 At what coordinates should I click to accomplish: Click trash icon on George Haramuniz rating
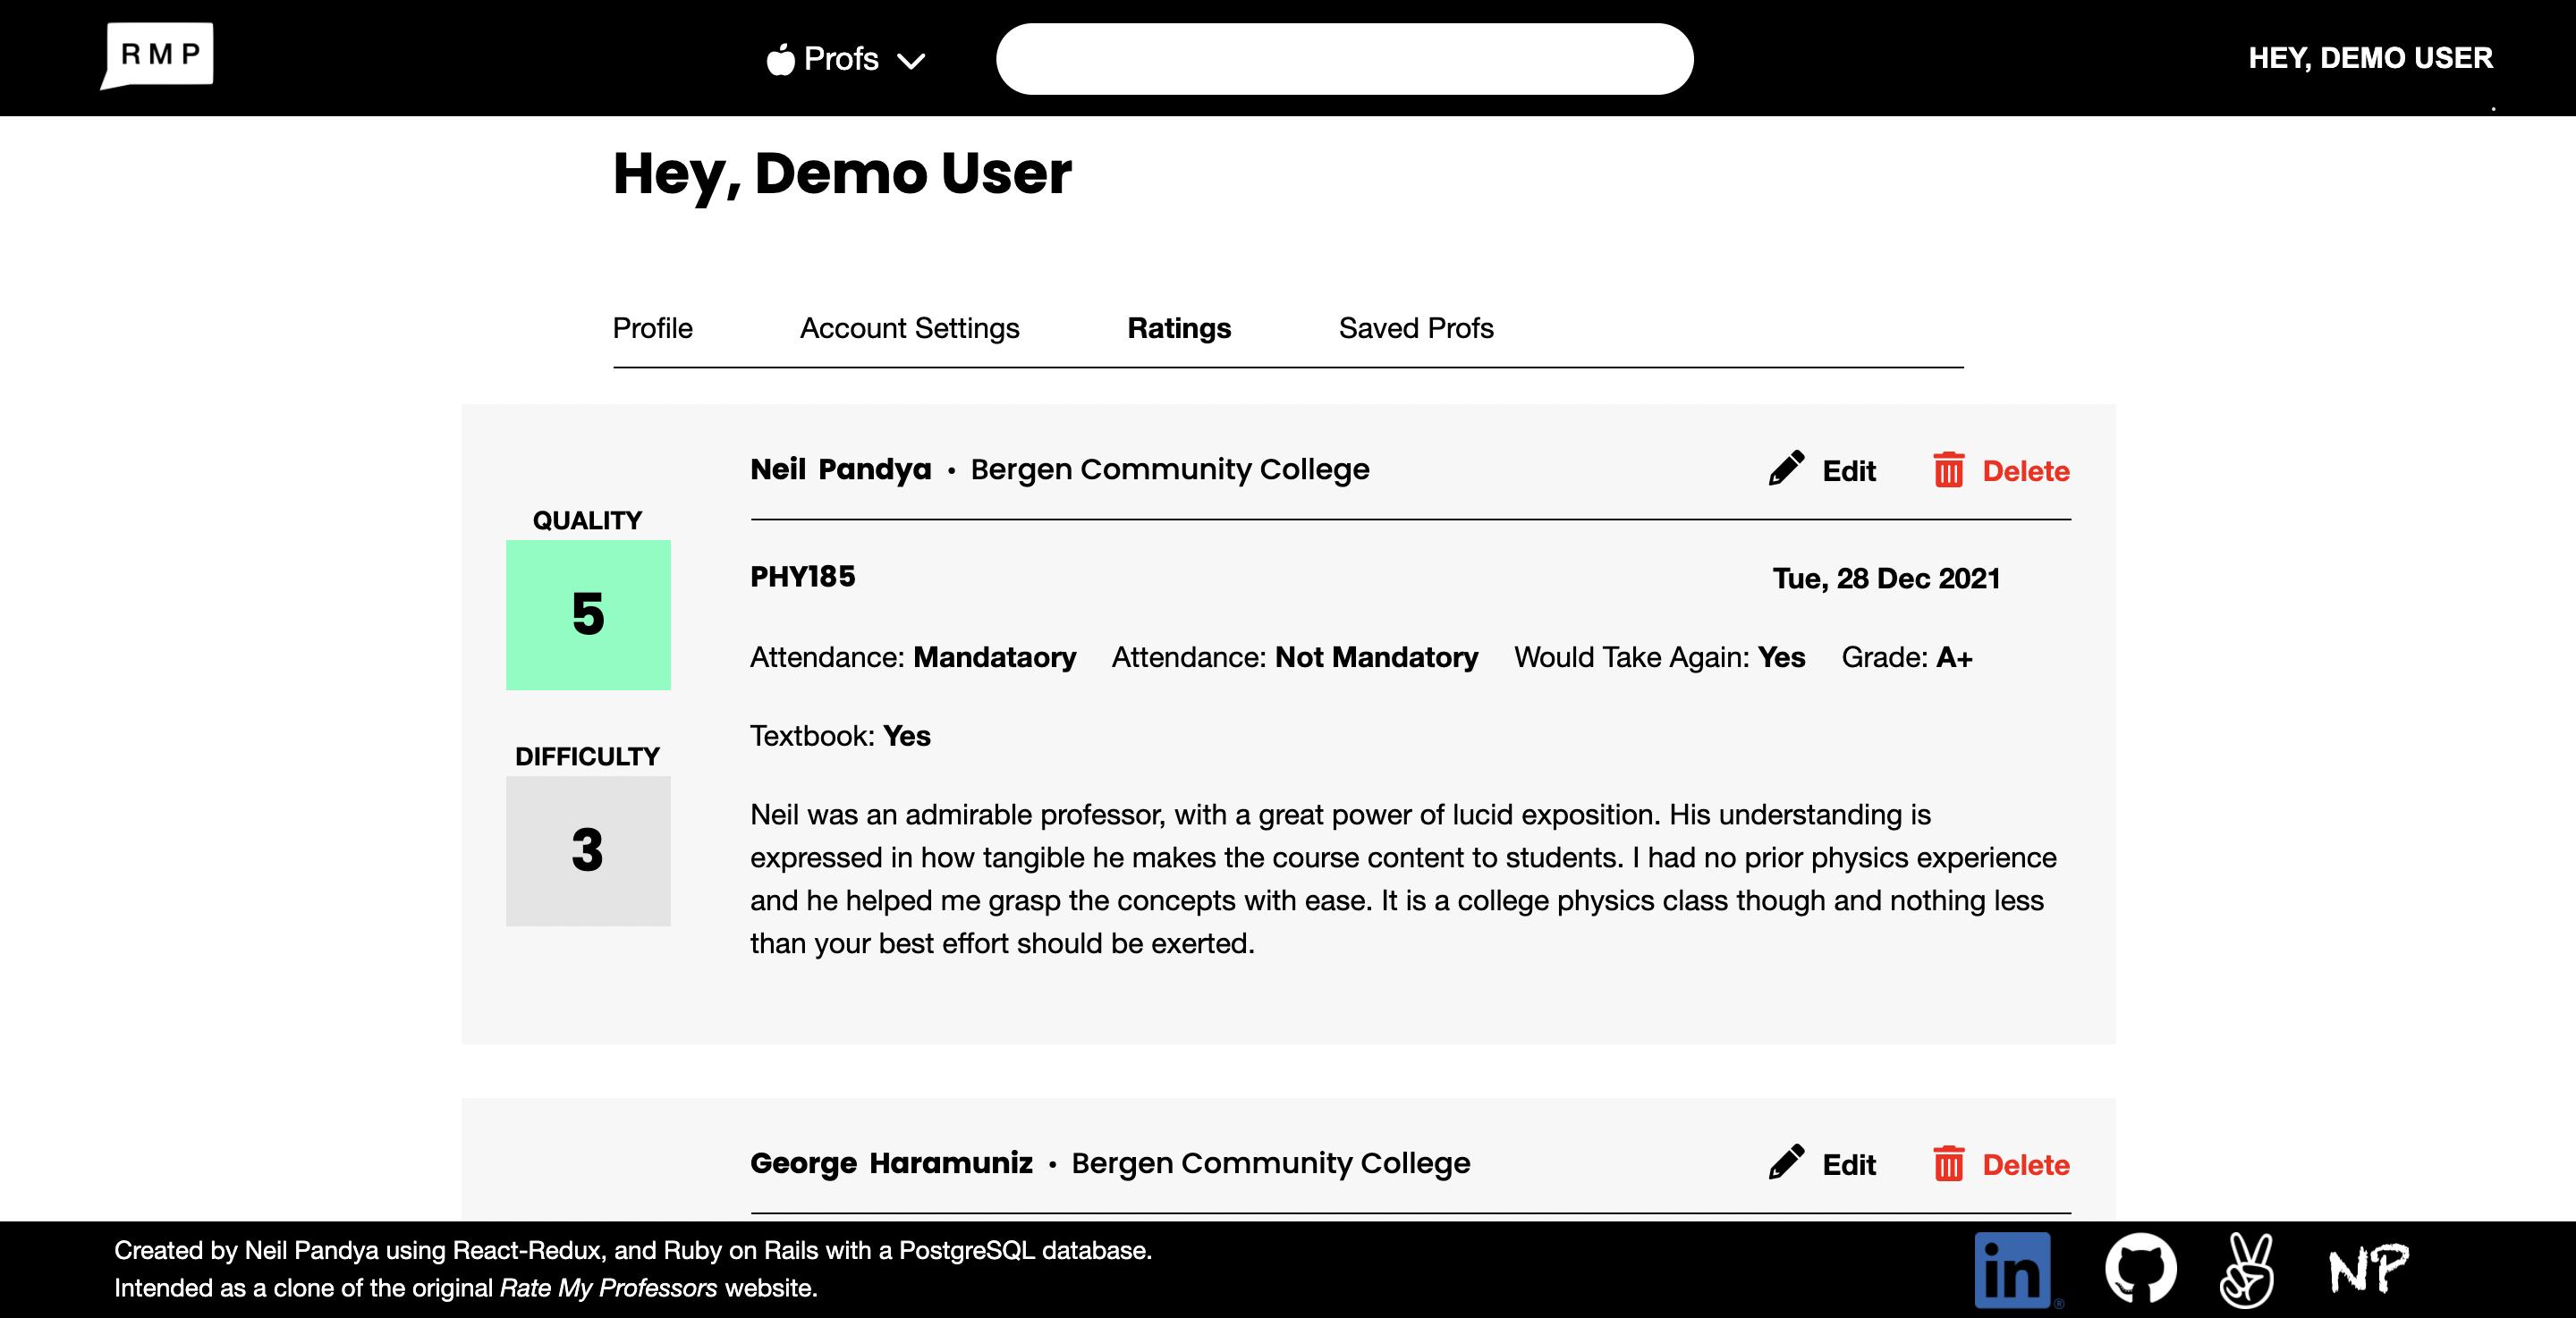[1948, 1163]
